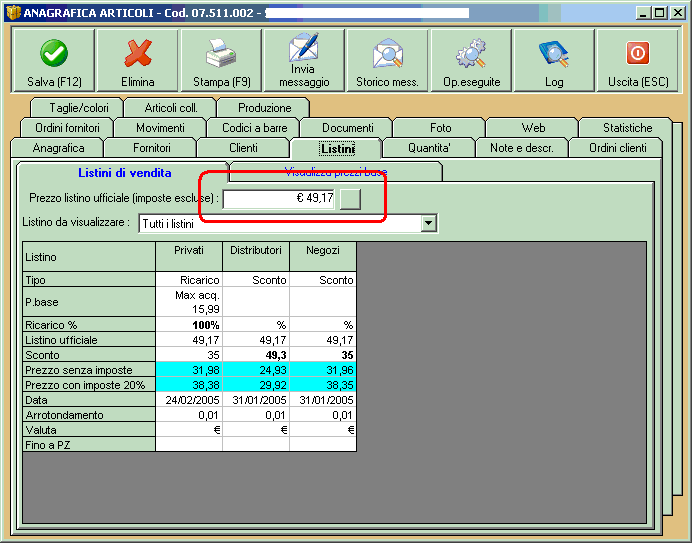Click the Max acq. 15,99 base price cell
Viewport: 692px width, 543px height.
click(x=189, y=302)
